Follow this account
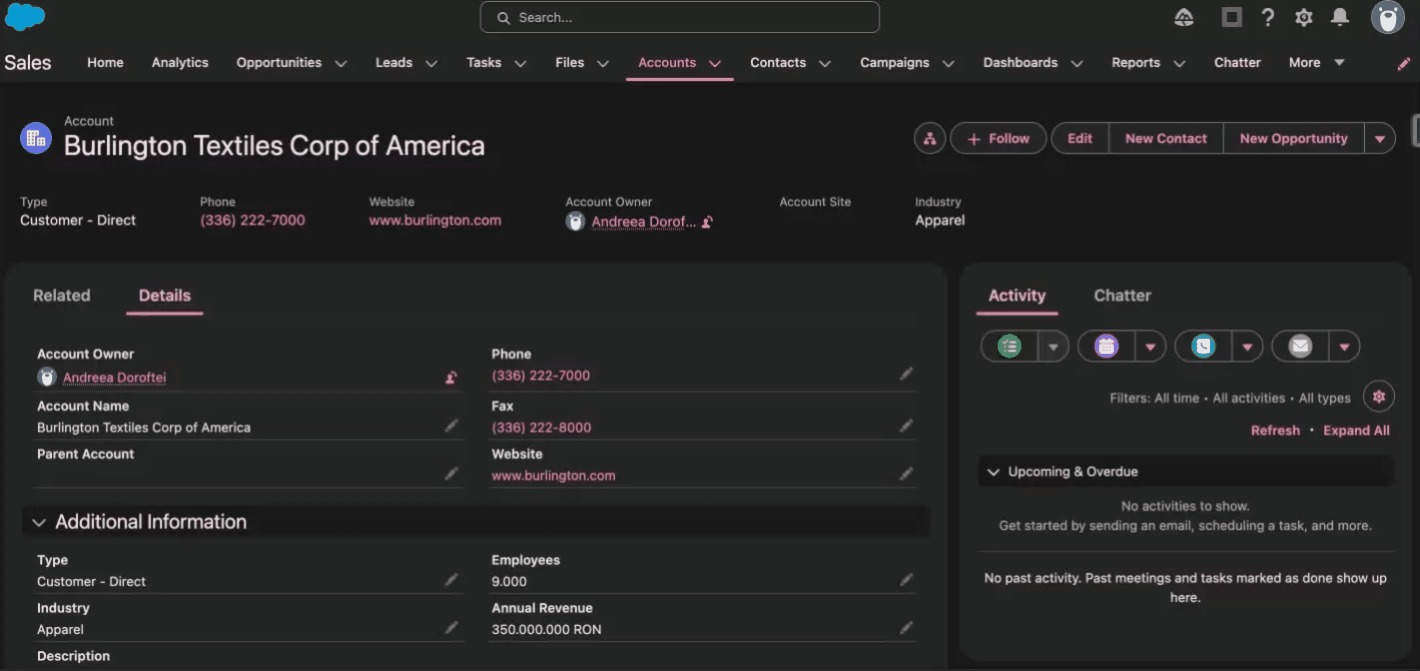The height and width of the screenshot is (671, 1420). tap(997, 138)
